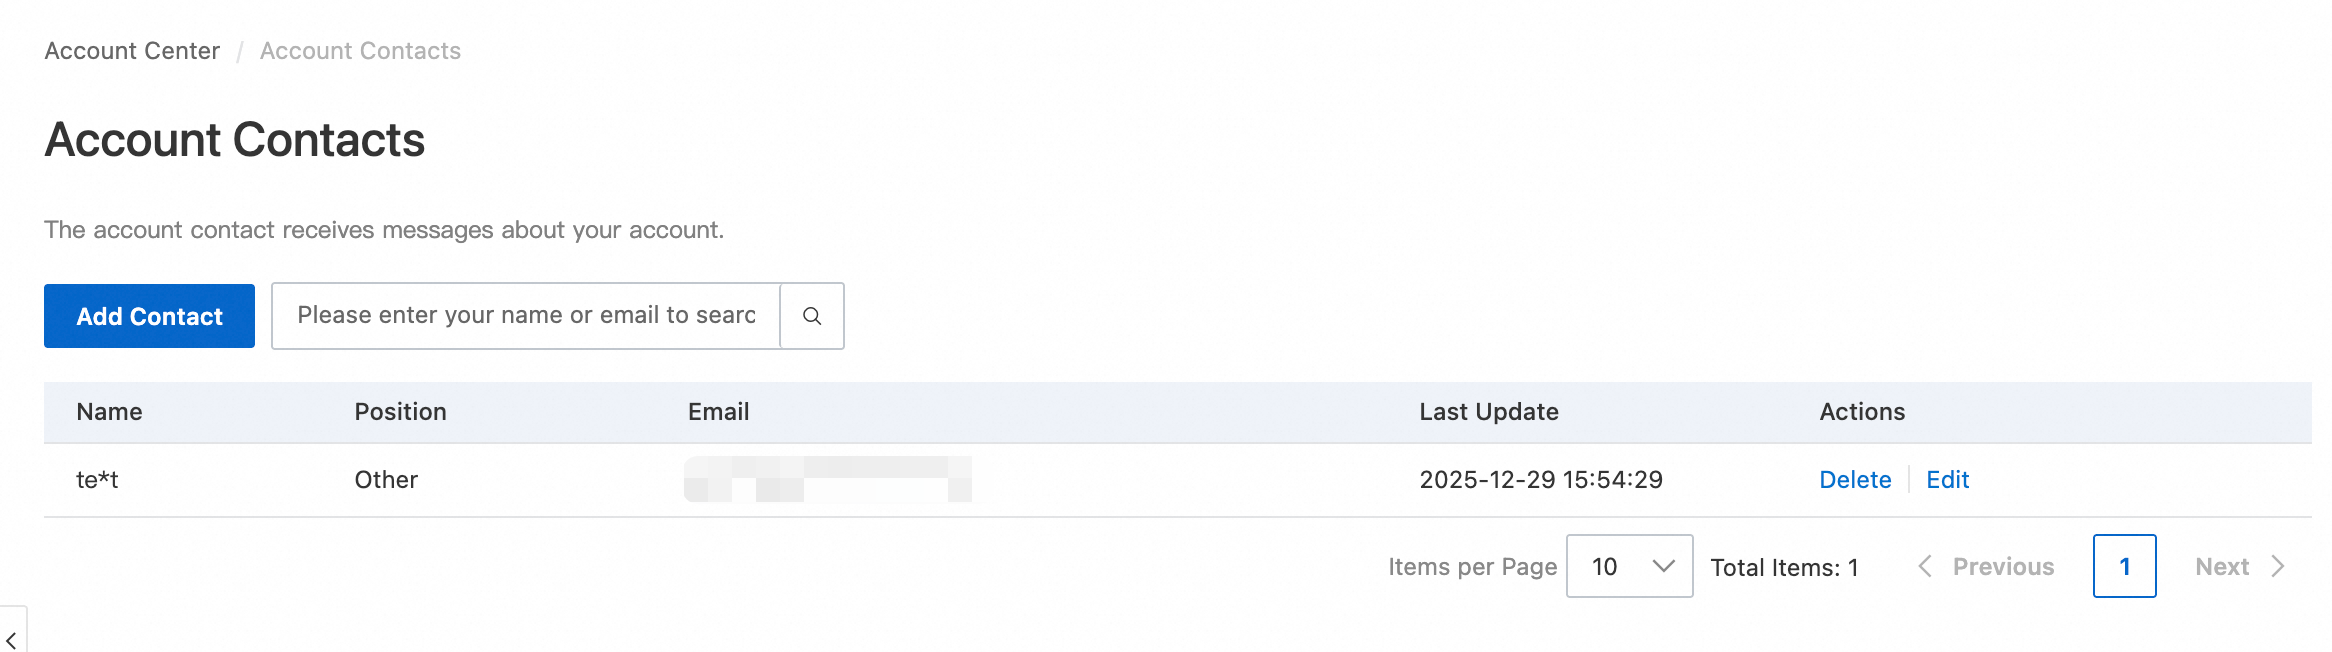Expand the collapsed side panel arrow

point(11,639)
